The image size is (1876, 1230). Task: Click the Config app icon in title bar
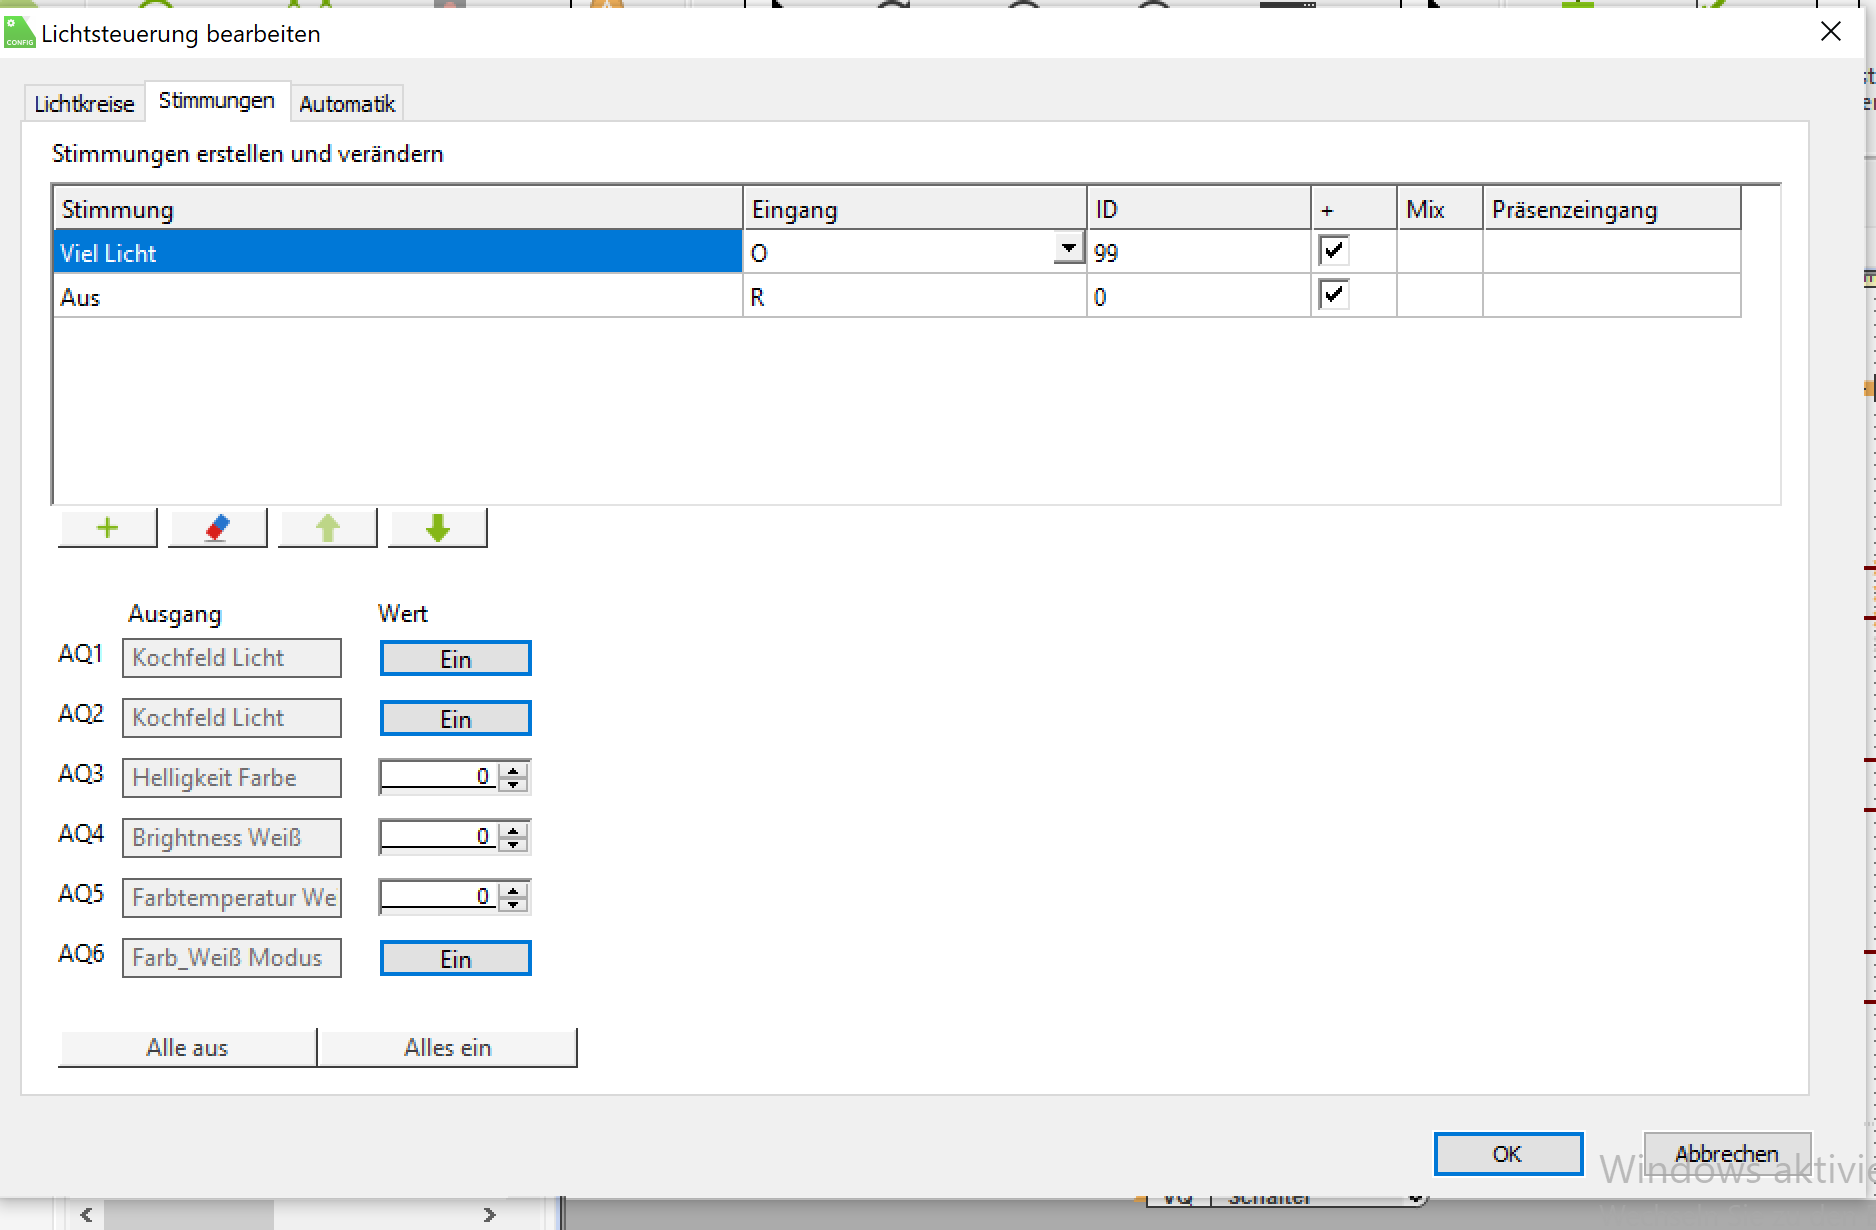[19, 33]
